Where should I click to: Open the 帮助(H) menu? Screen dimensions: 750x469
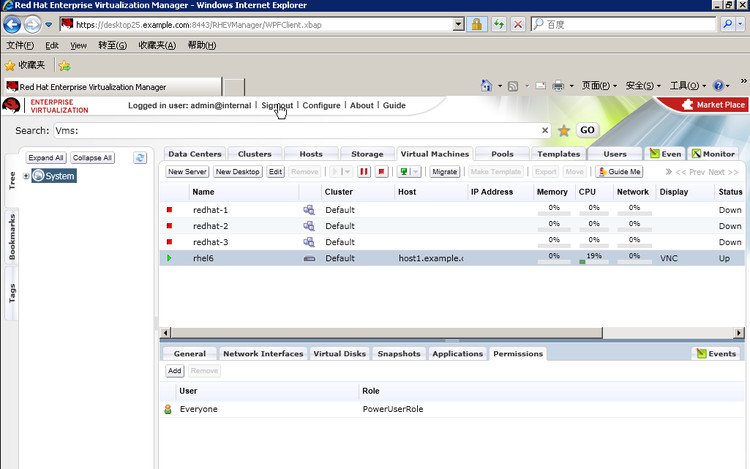point(201,45)
